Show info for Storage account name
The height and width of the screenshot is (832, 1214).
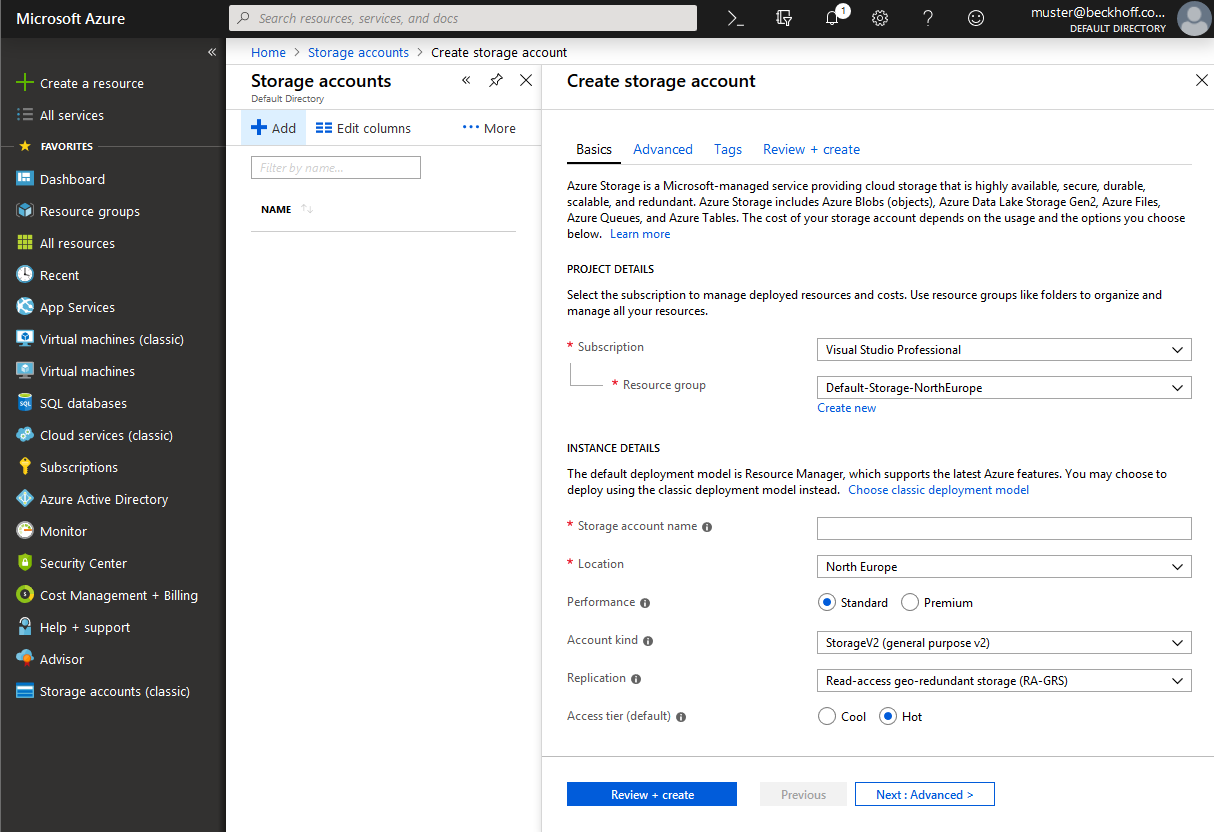point(707,527)
